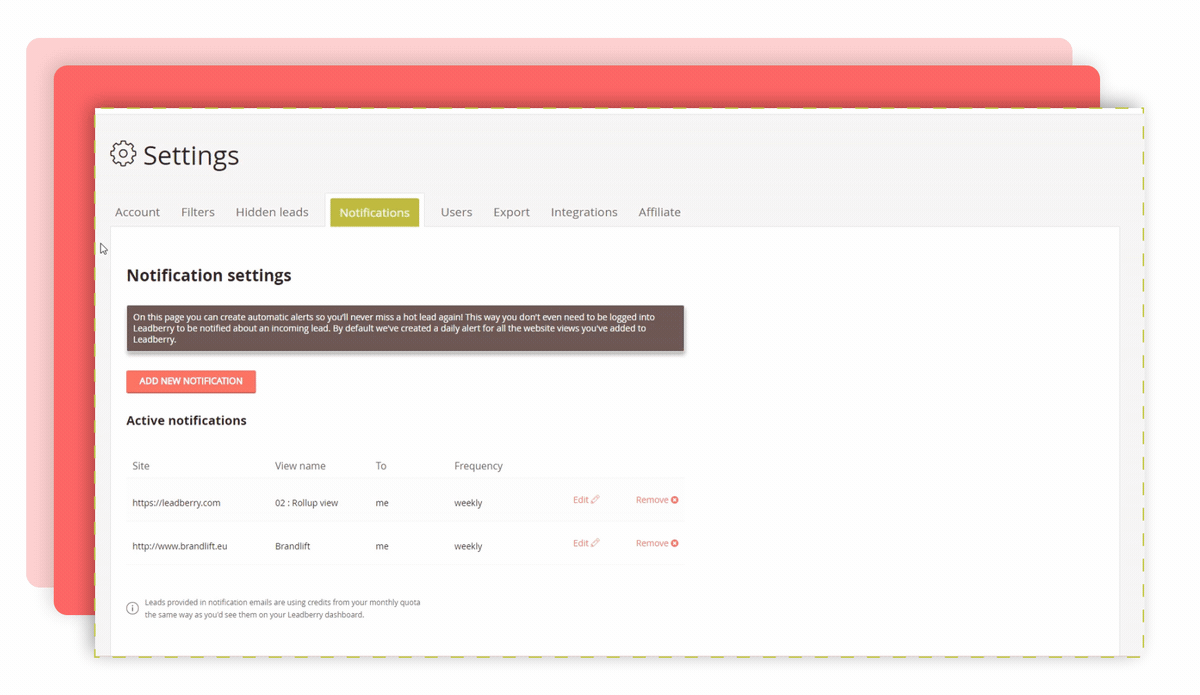Click the "02 : Rollup view" view name
Viewport: 1200px width, 695px height.
pyautogui.click(x=306, y=503)
